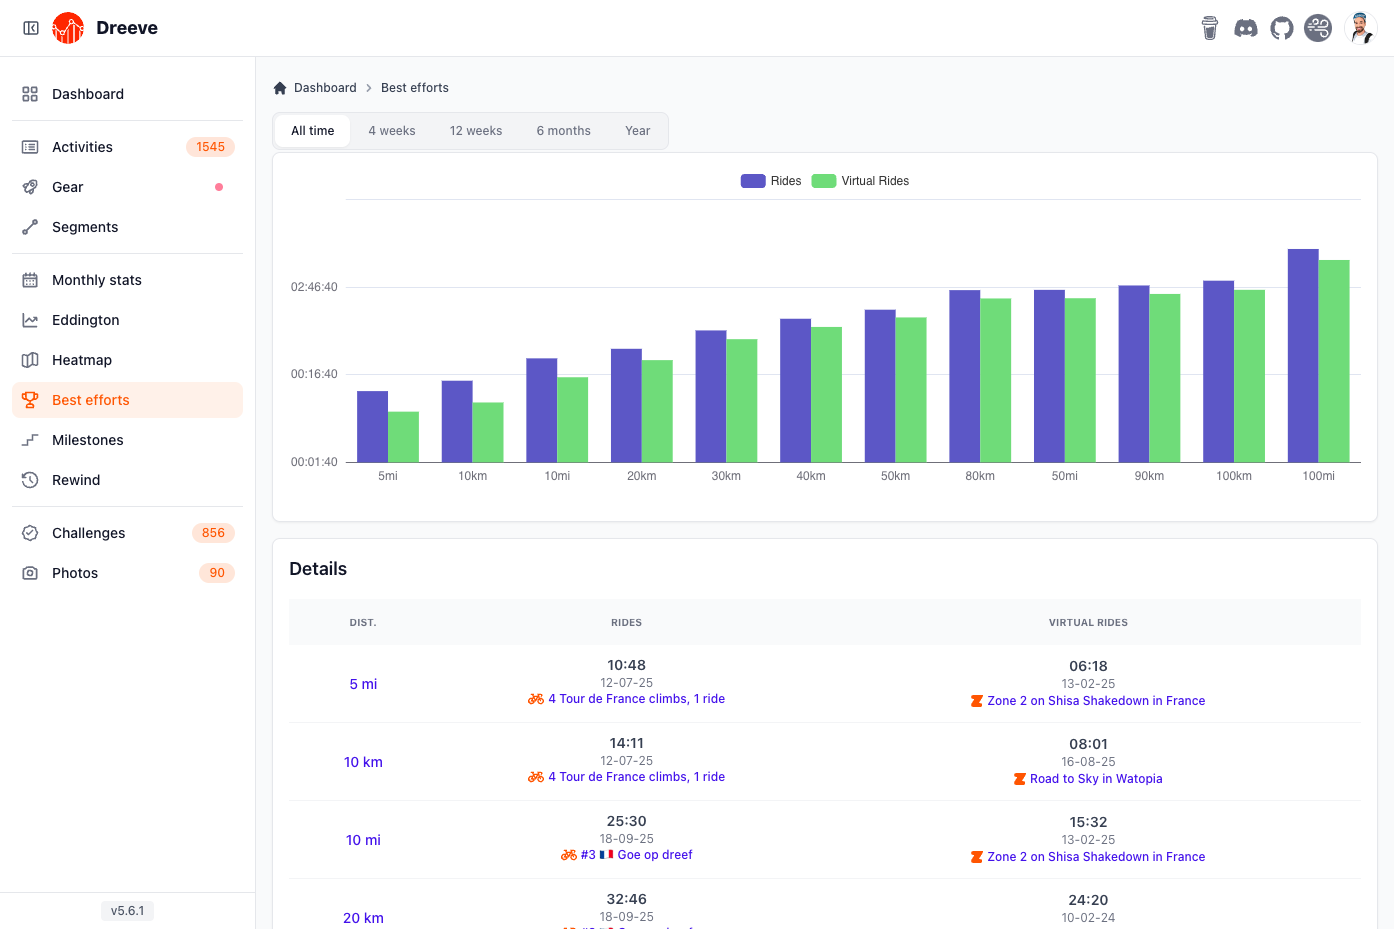This screenshot has width=1394, height=929.
Task: Open the 10 mi distance link
Action: coord(363,840)
